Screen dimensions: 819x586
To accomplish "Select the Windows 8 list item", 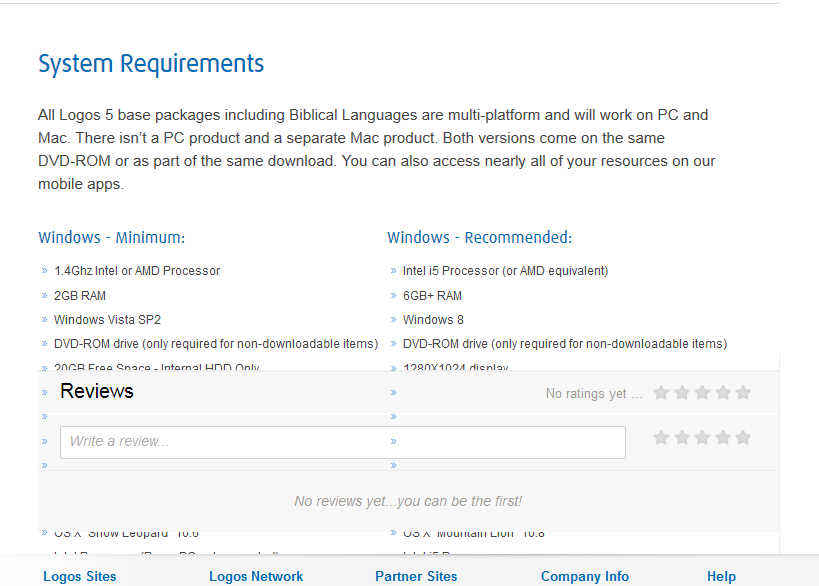I will click(433, 320).
